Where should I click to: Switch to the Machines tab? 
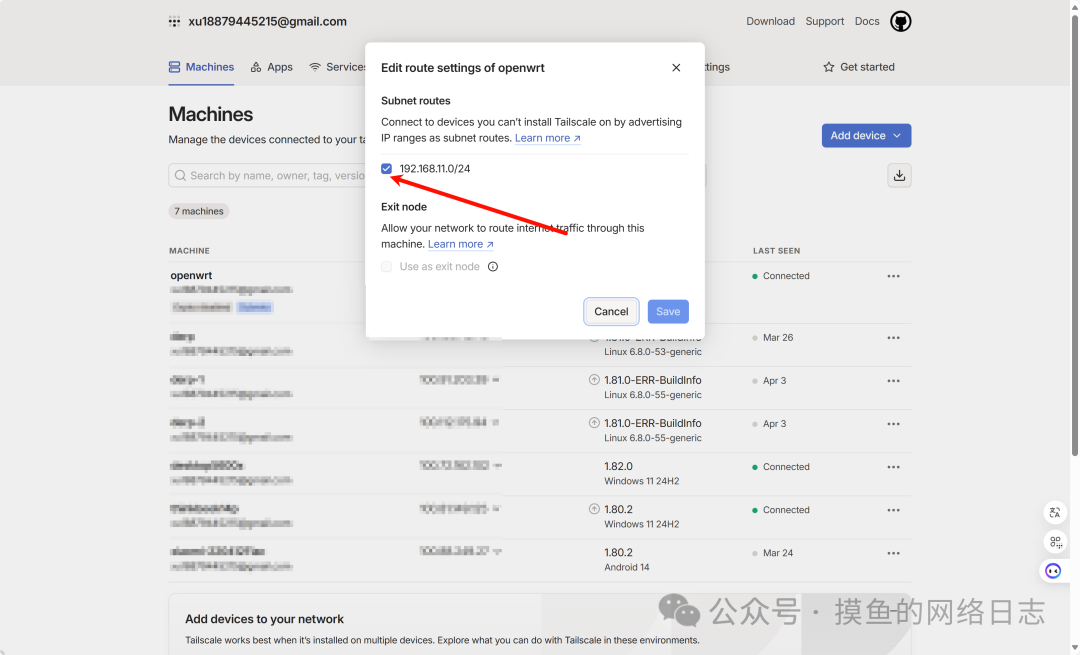tap(201, 67)
